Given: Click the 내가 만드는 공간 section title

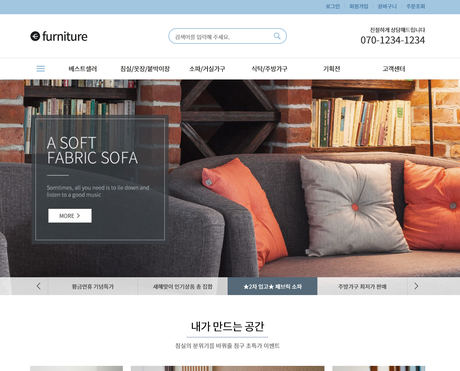Looking at the screenshot, I should tap(228, 326).
